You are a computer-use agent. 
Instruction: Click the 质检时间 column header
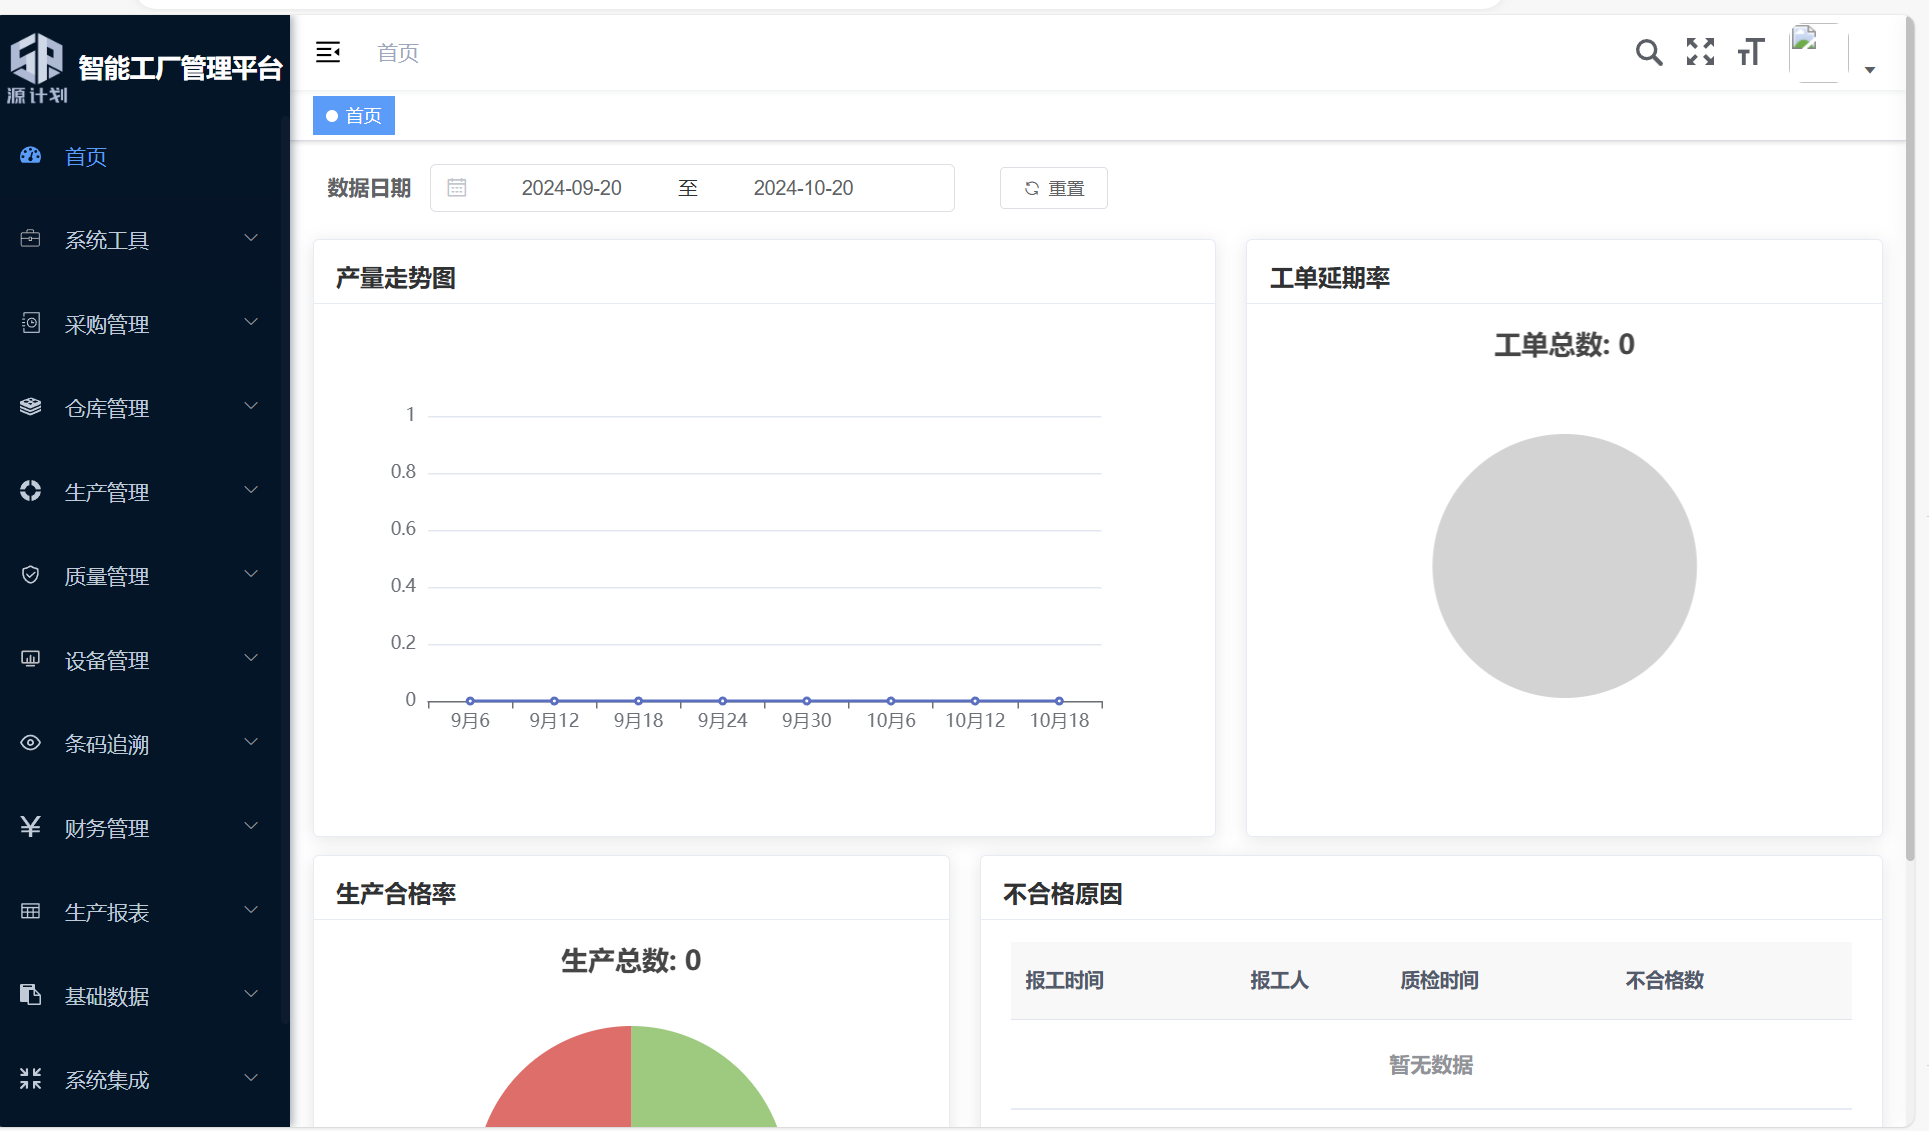pyautogui.click(x=1439, y=980)
